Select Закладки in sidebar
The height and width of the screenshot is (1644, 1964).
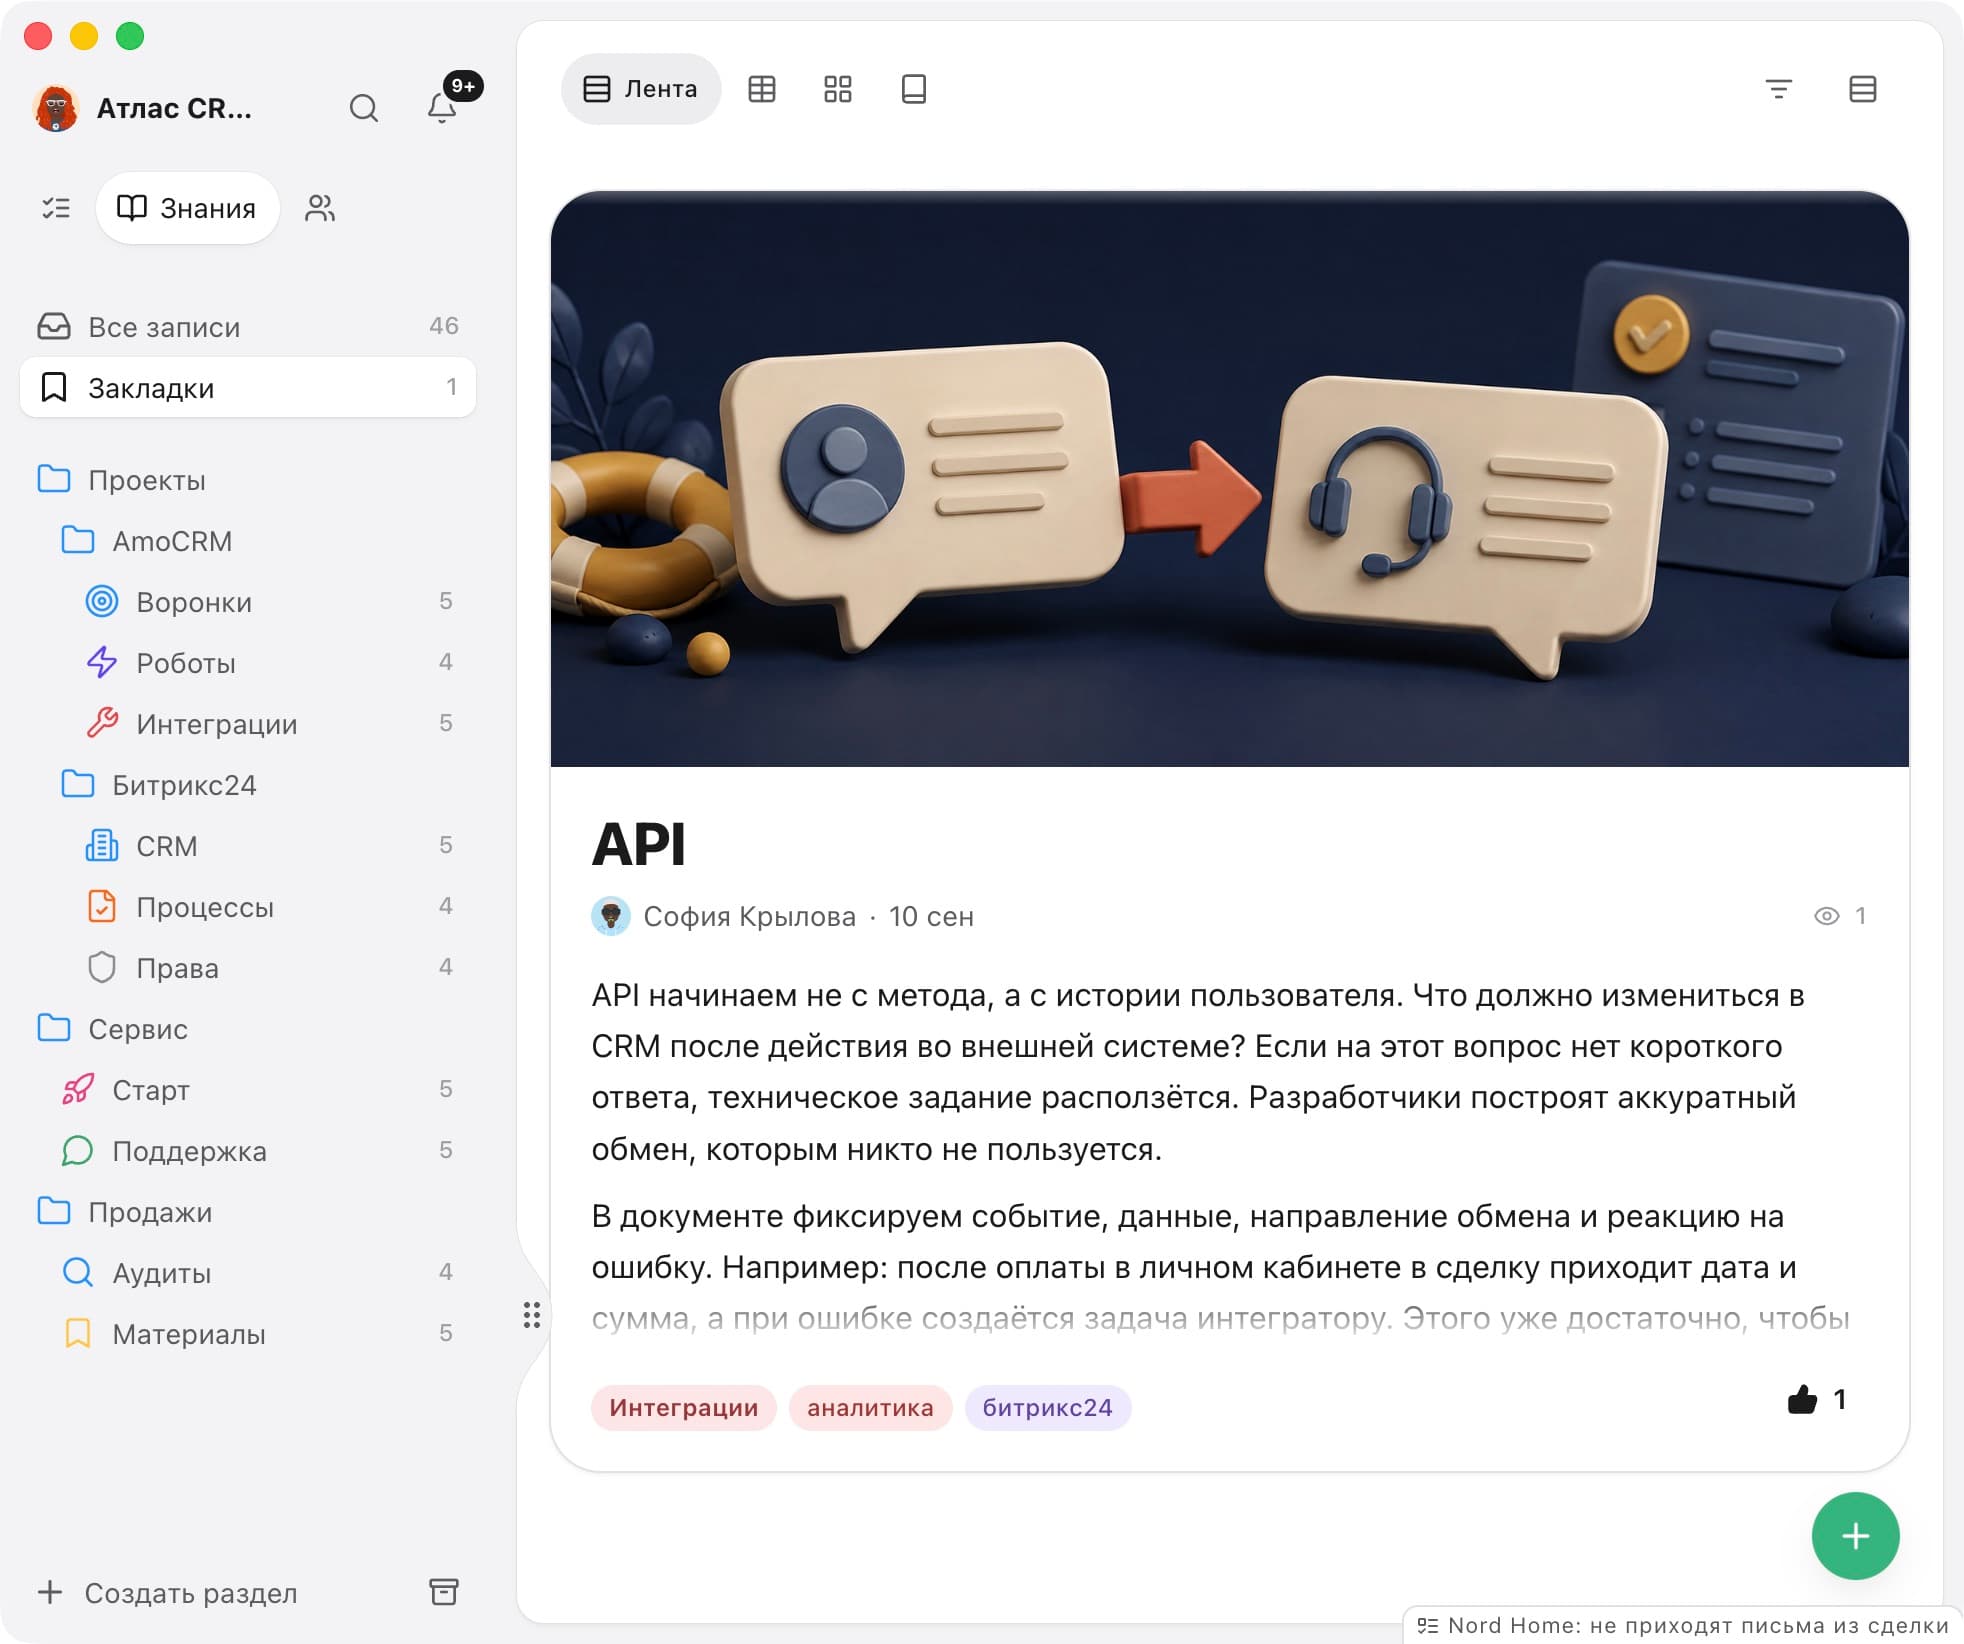pyautogui.click(x=248, y=388)
